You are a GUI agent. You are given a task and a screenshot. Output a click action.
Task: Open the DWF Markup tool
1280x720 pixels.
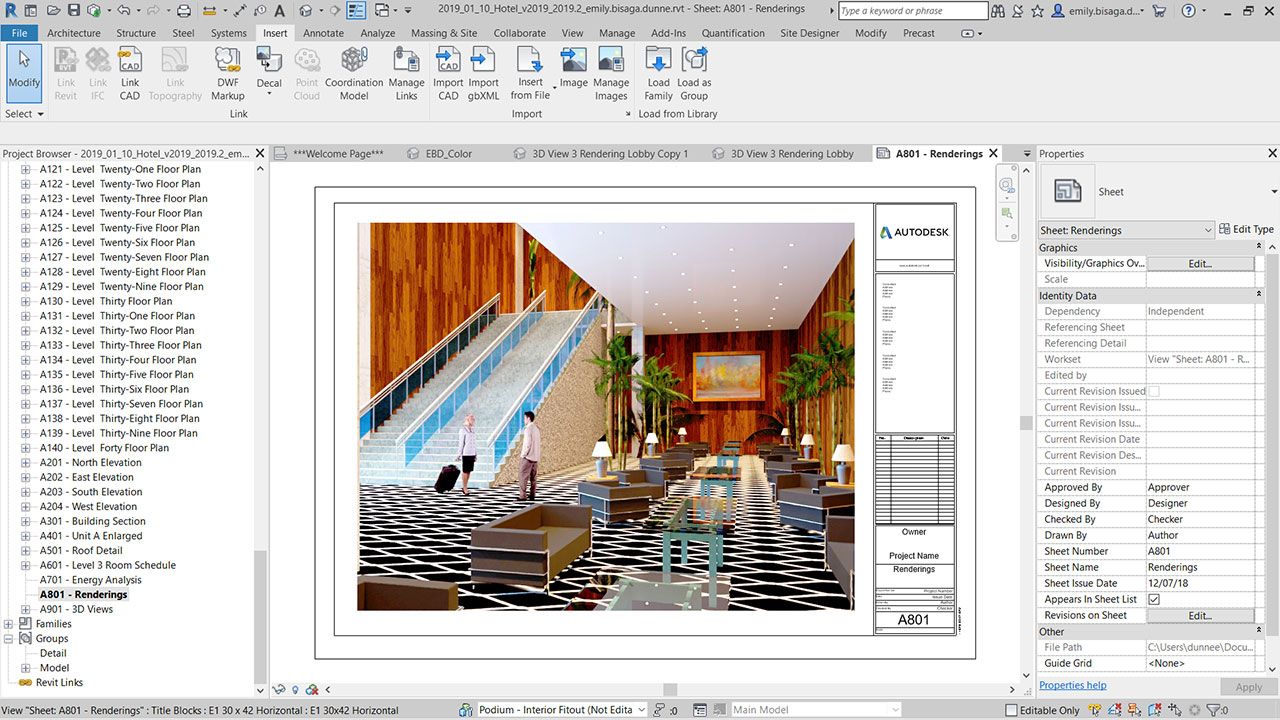pos(228,74)
